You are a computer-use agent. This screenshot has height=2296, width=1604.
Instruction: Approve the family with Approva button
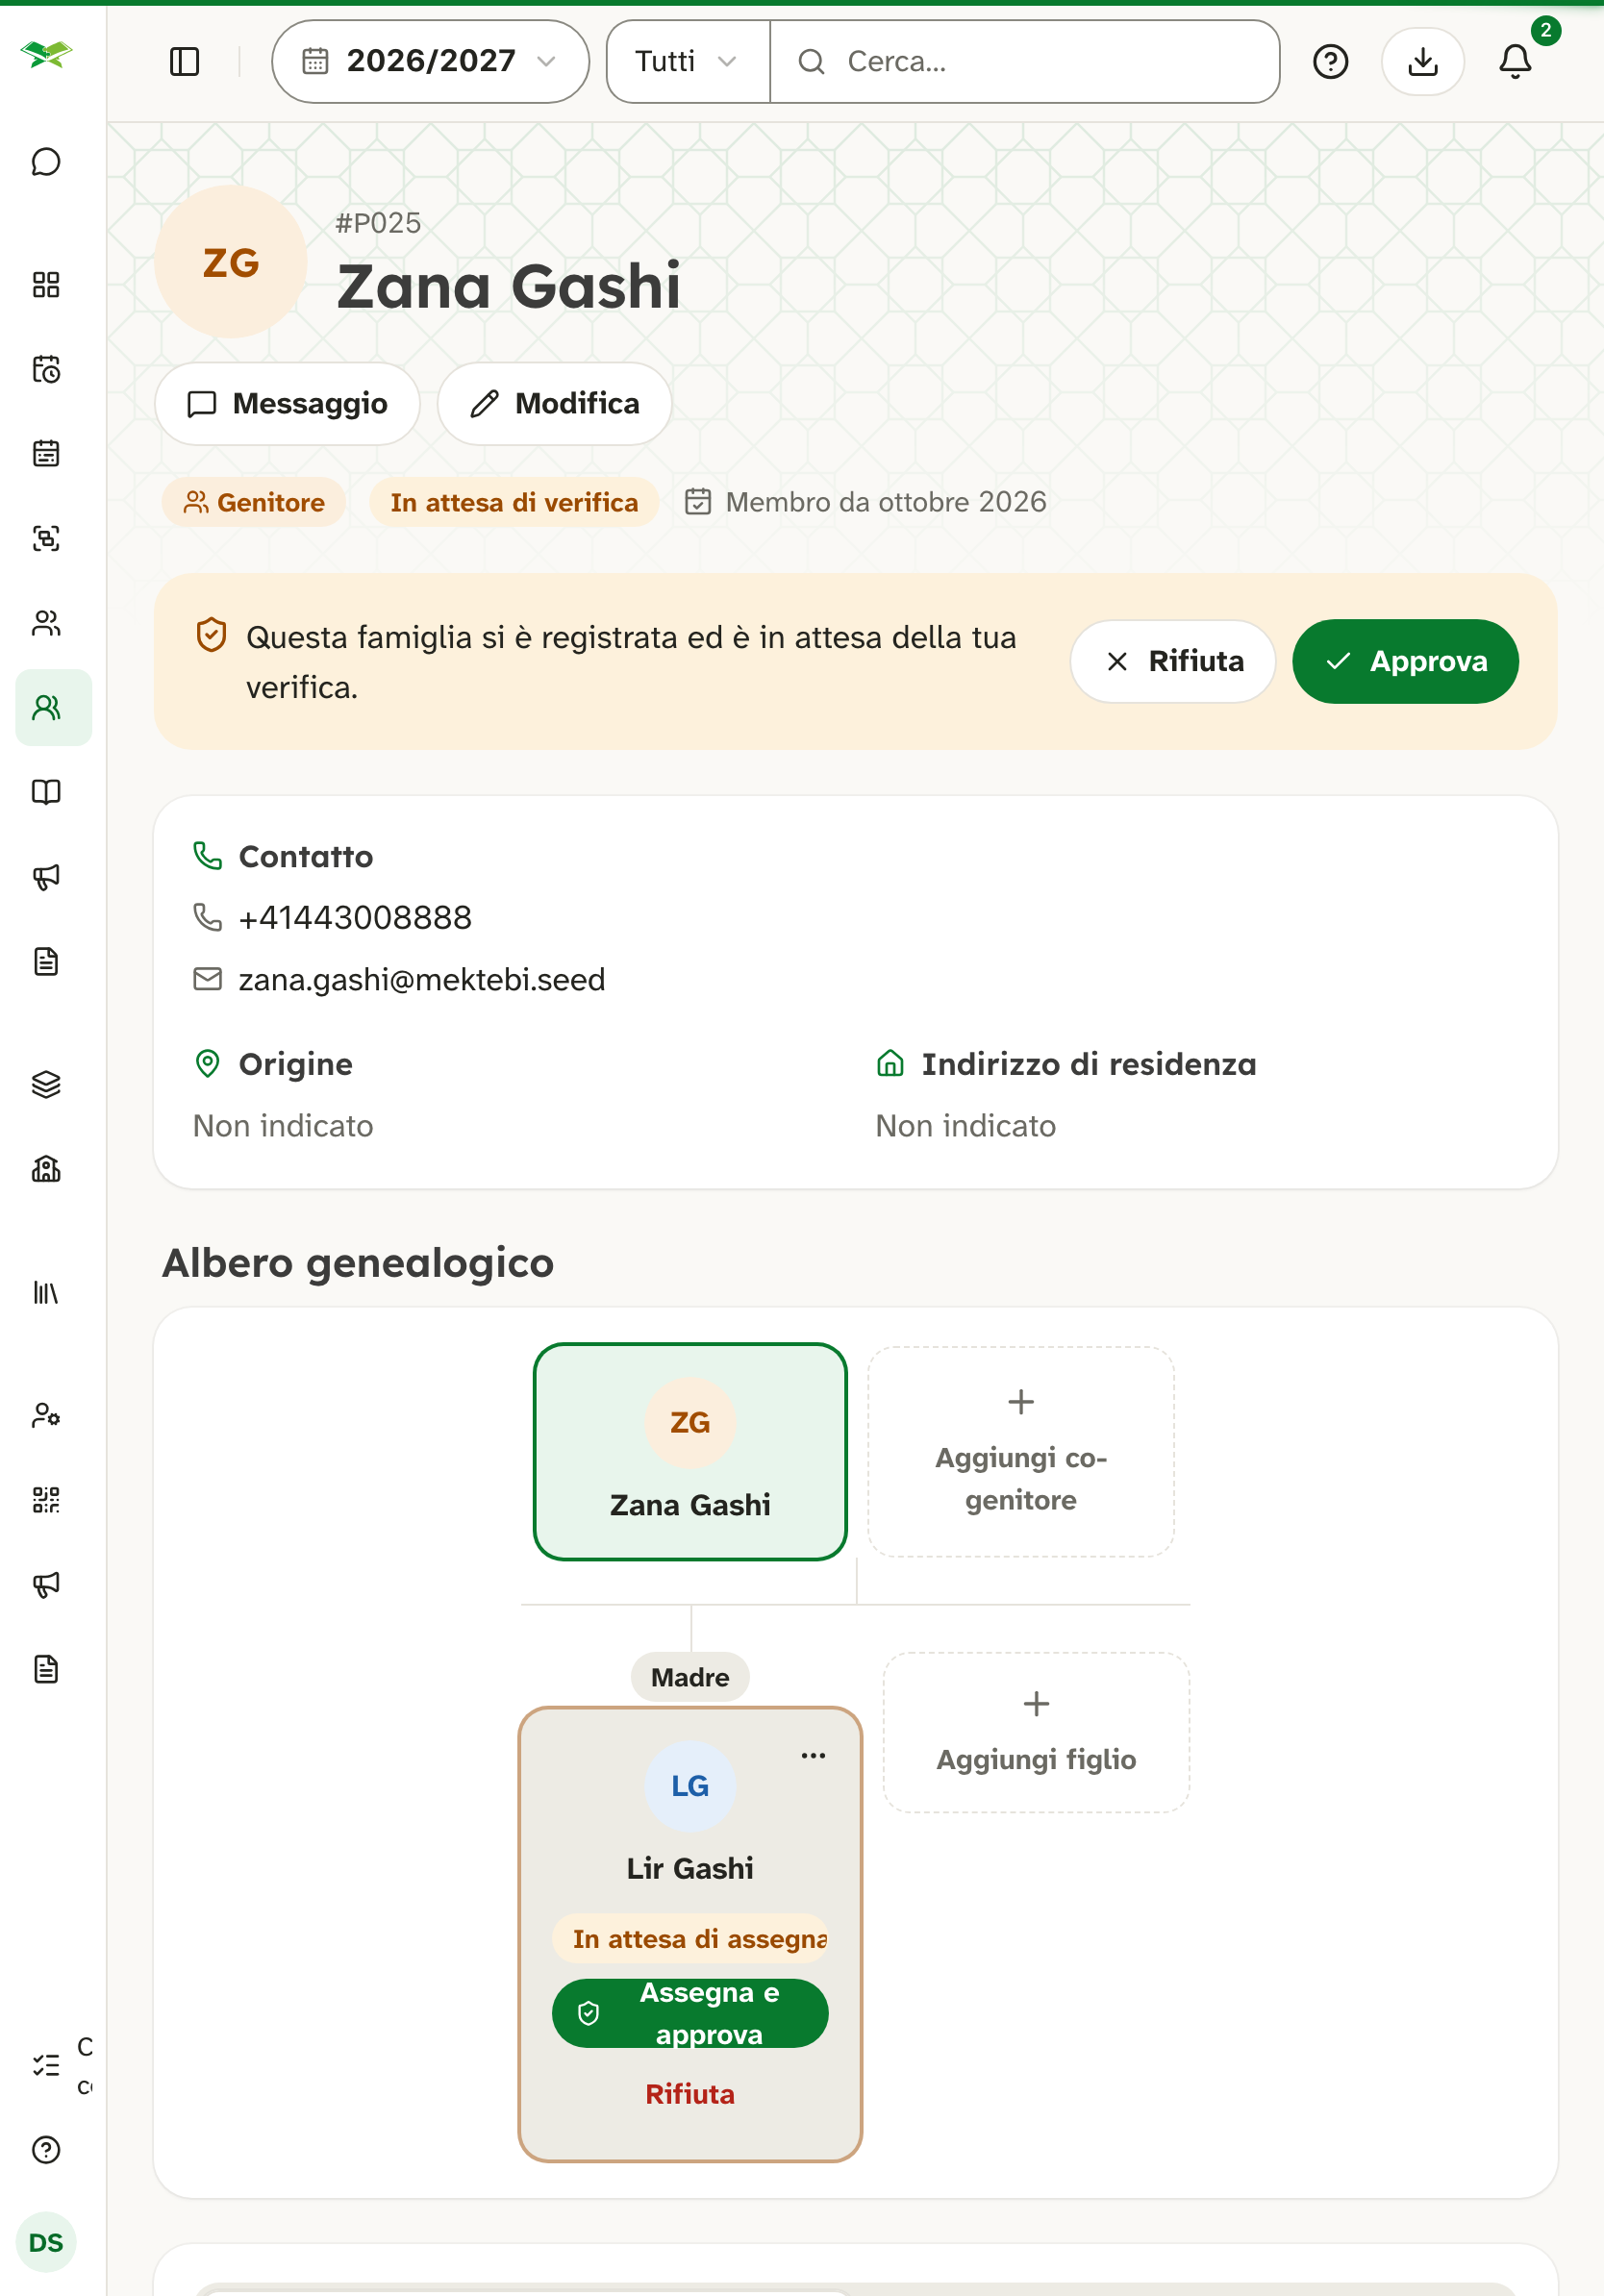(x=1405, y=661)
